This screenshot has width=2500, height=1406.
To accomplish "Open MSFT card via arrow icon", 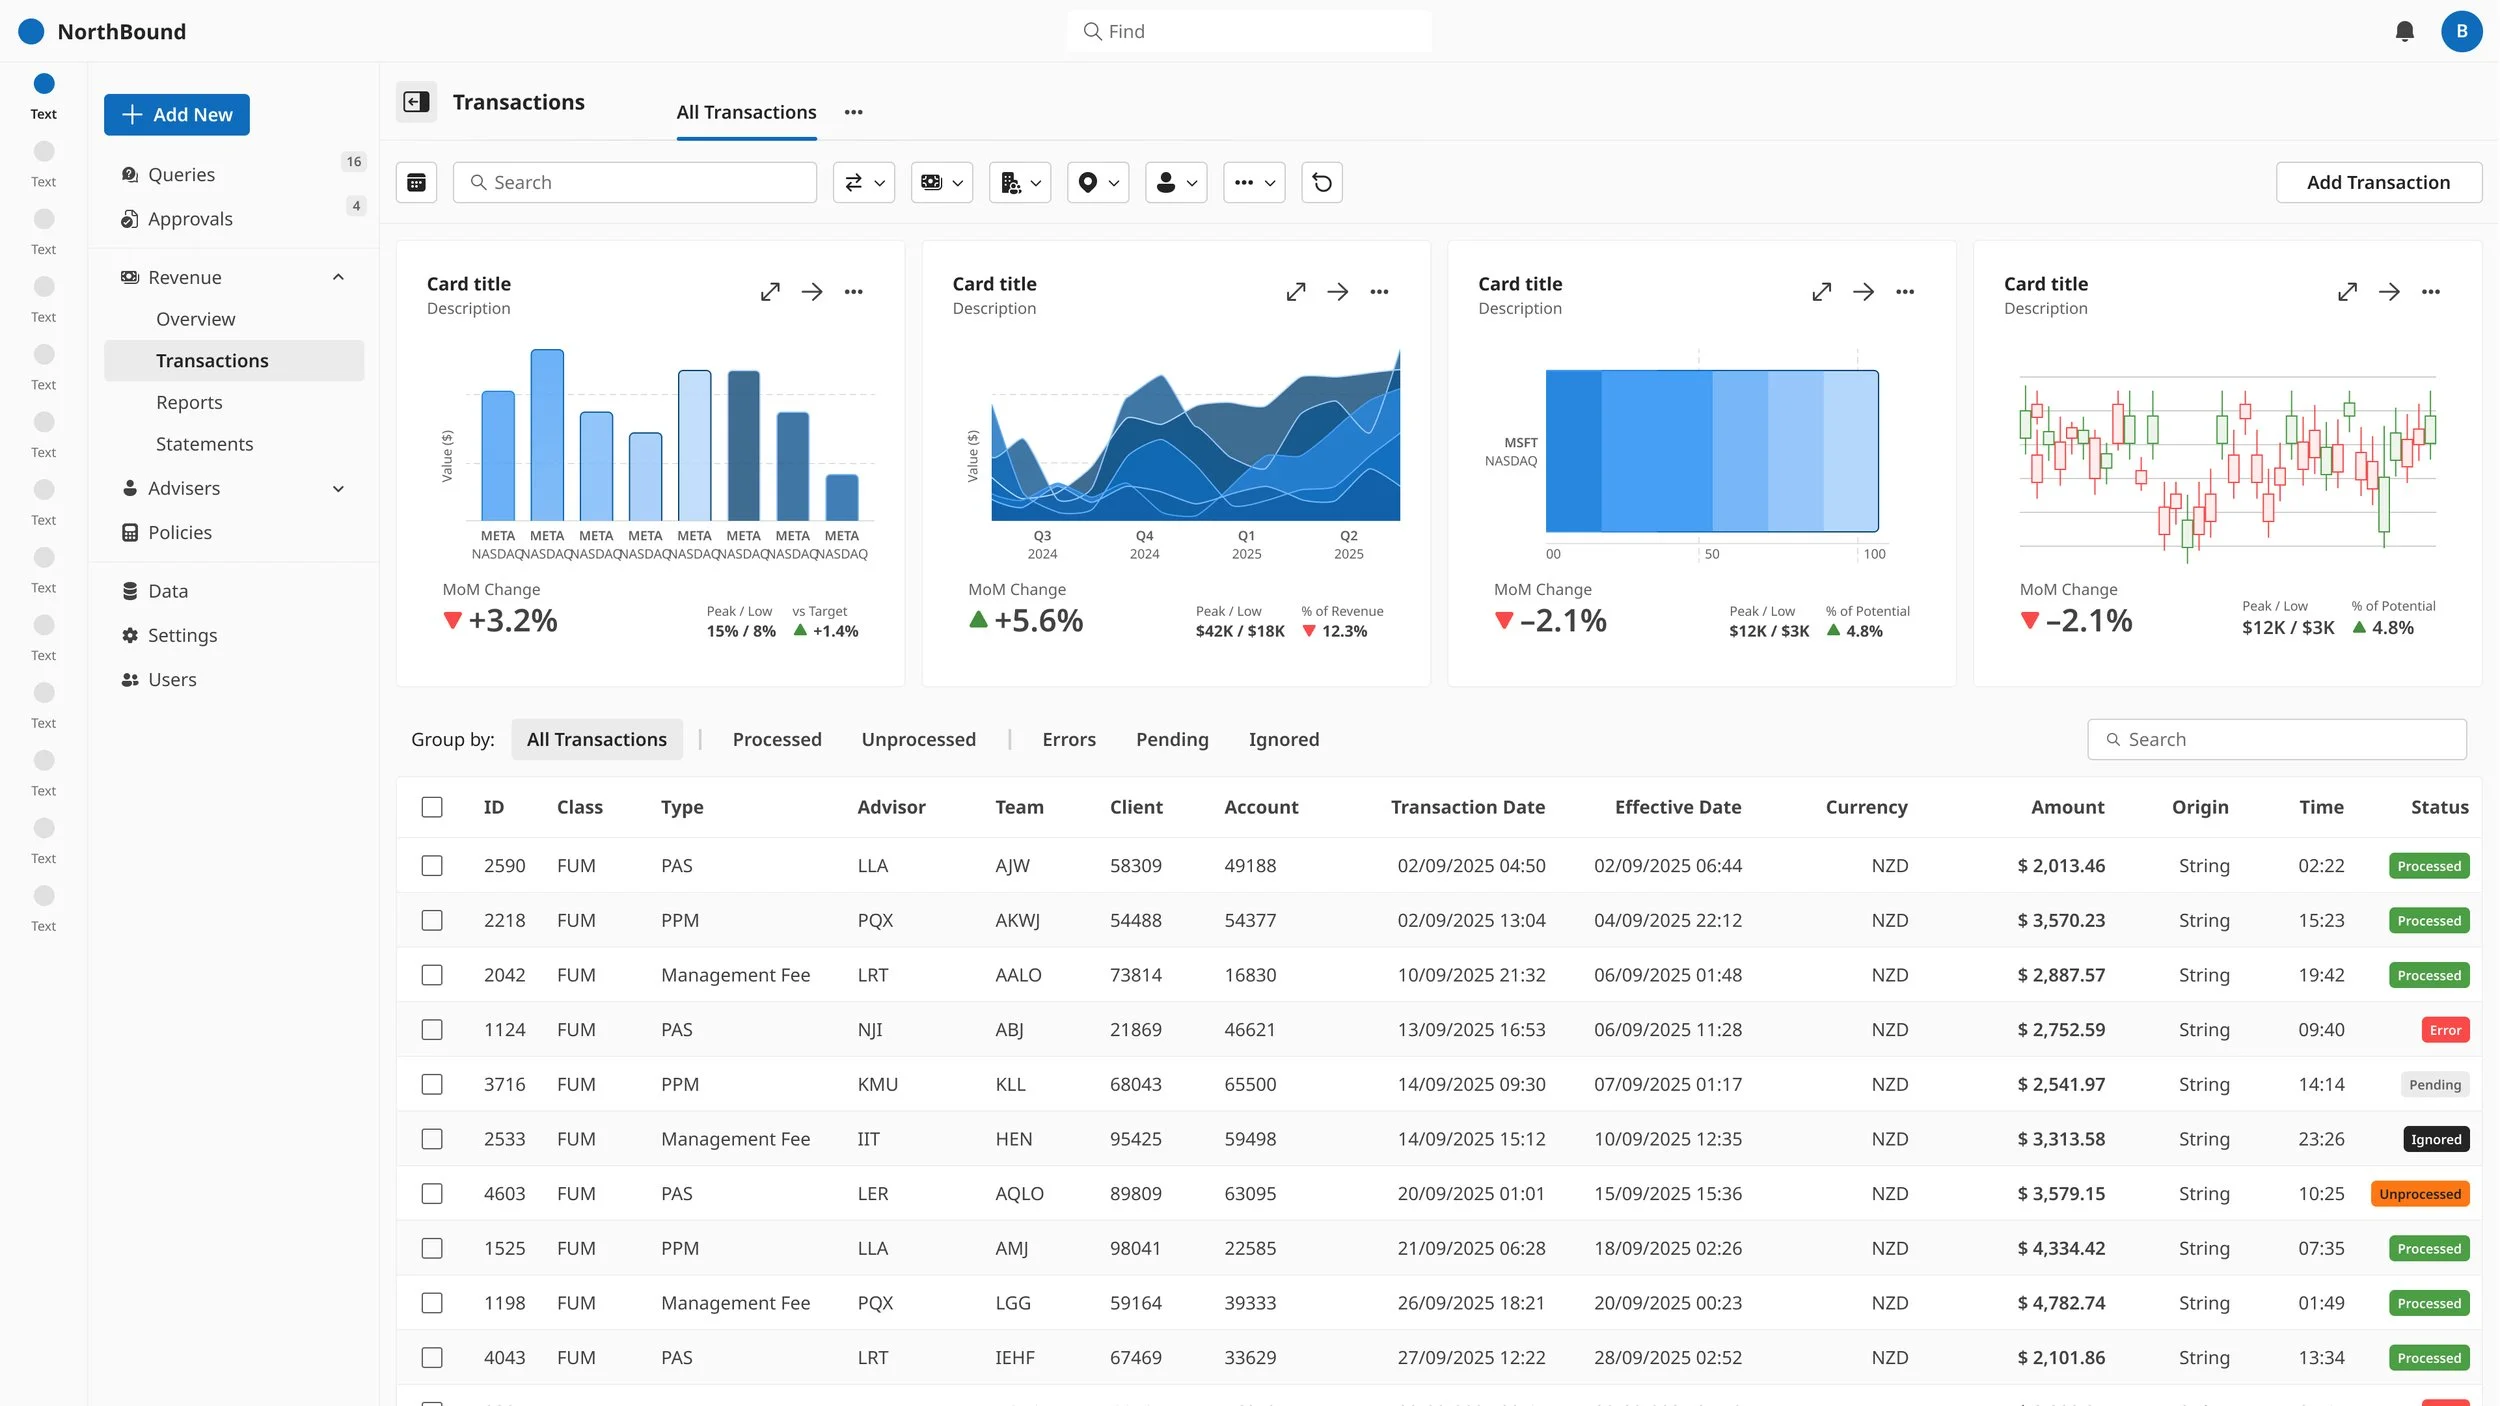I will 1863,292.
